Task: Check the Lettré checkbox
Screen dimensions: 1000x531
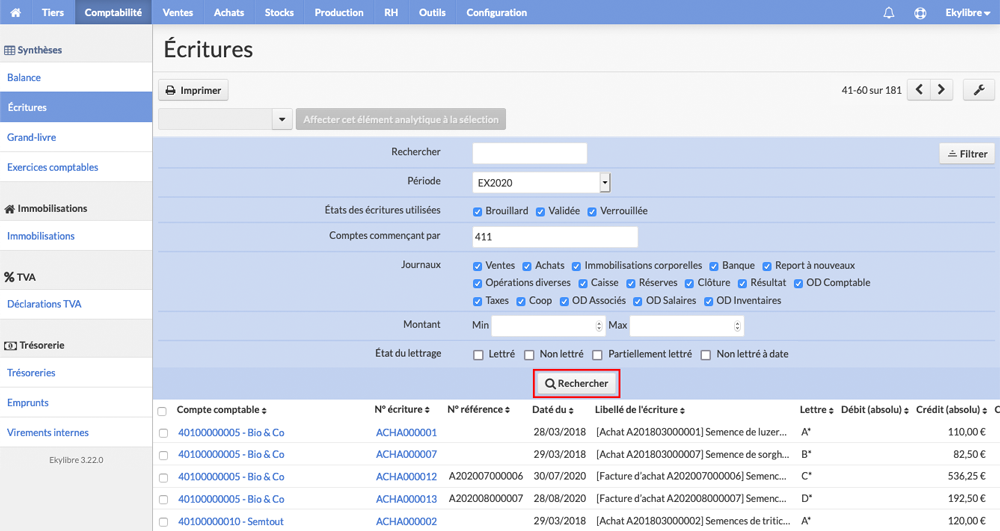Action: (x=478, y=355)
